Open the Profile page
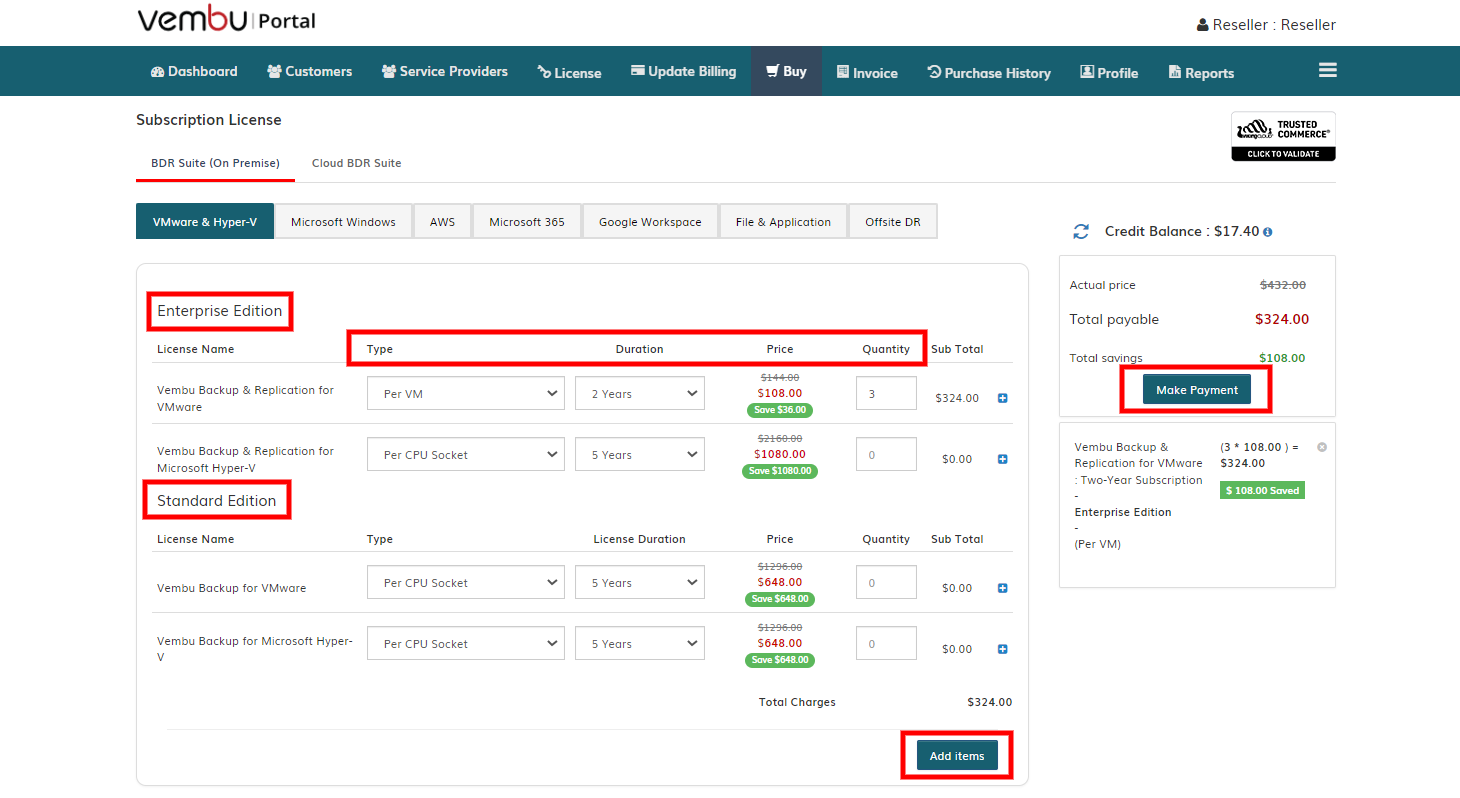Image resolution: width=1460 pixels, height=798 pixels. [x=1109, y=72]
